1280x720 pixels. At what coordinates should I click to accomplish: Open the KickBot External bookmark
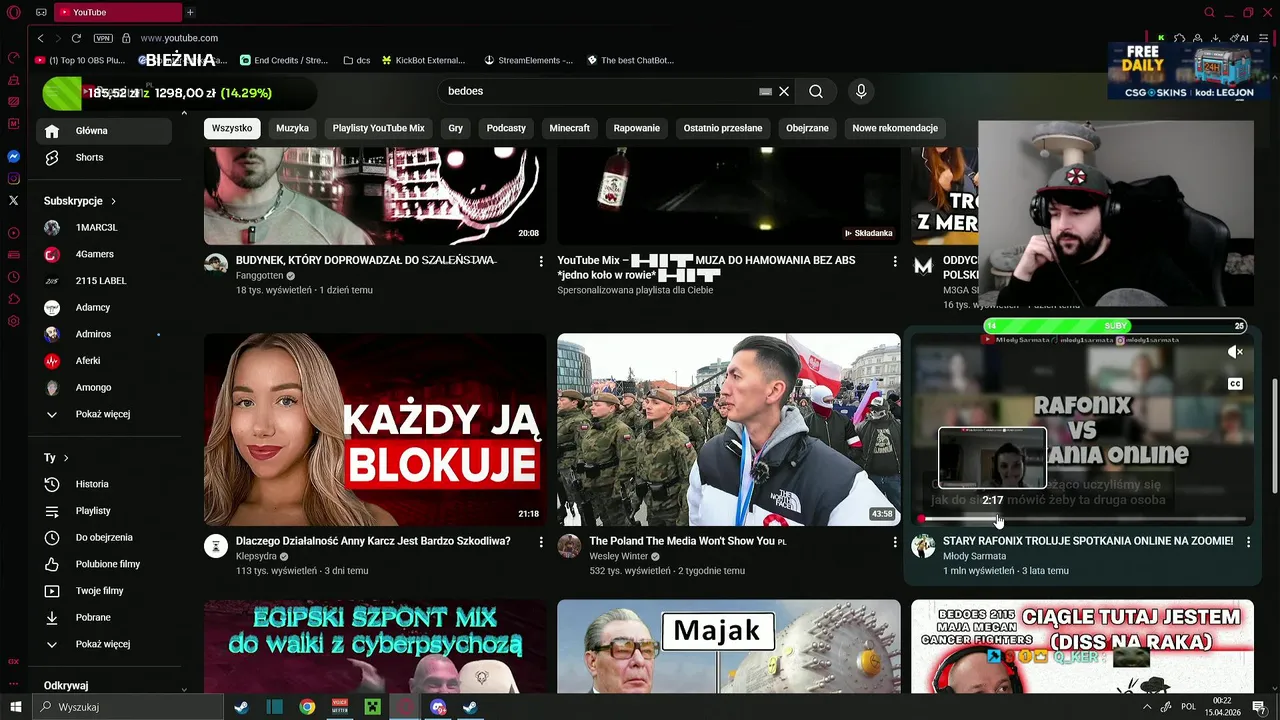pyautogui.click(x=422, y=60)
